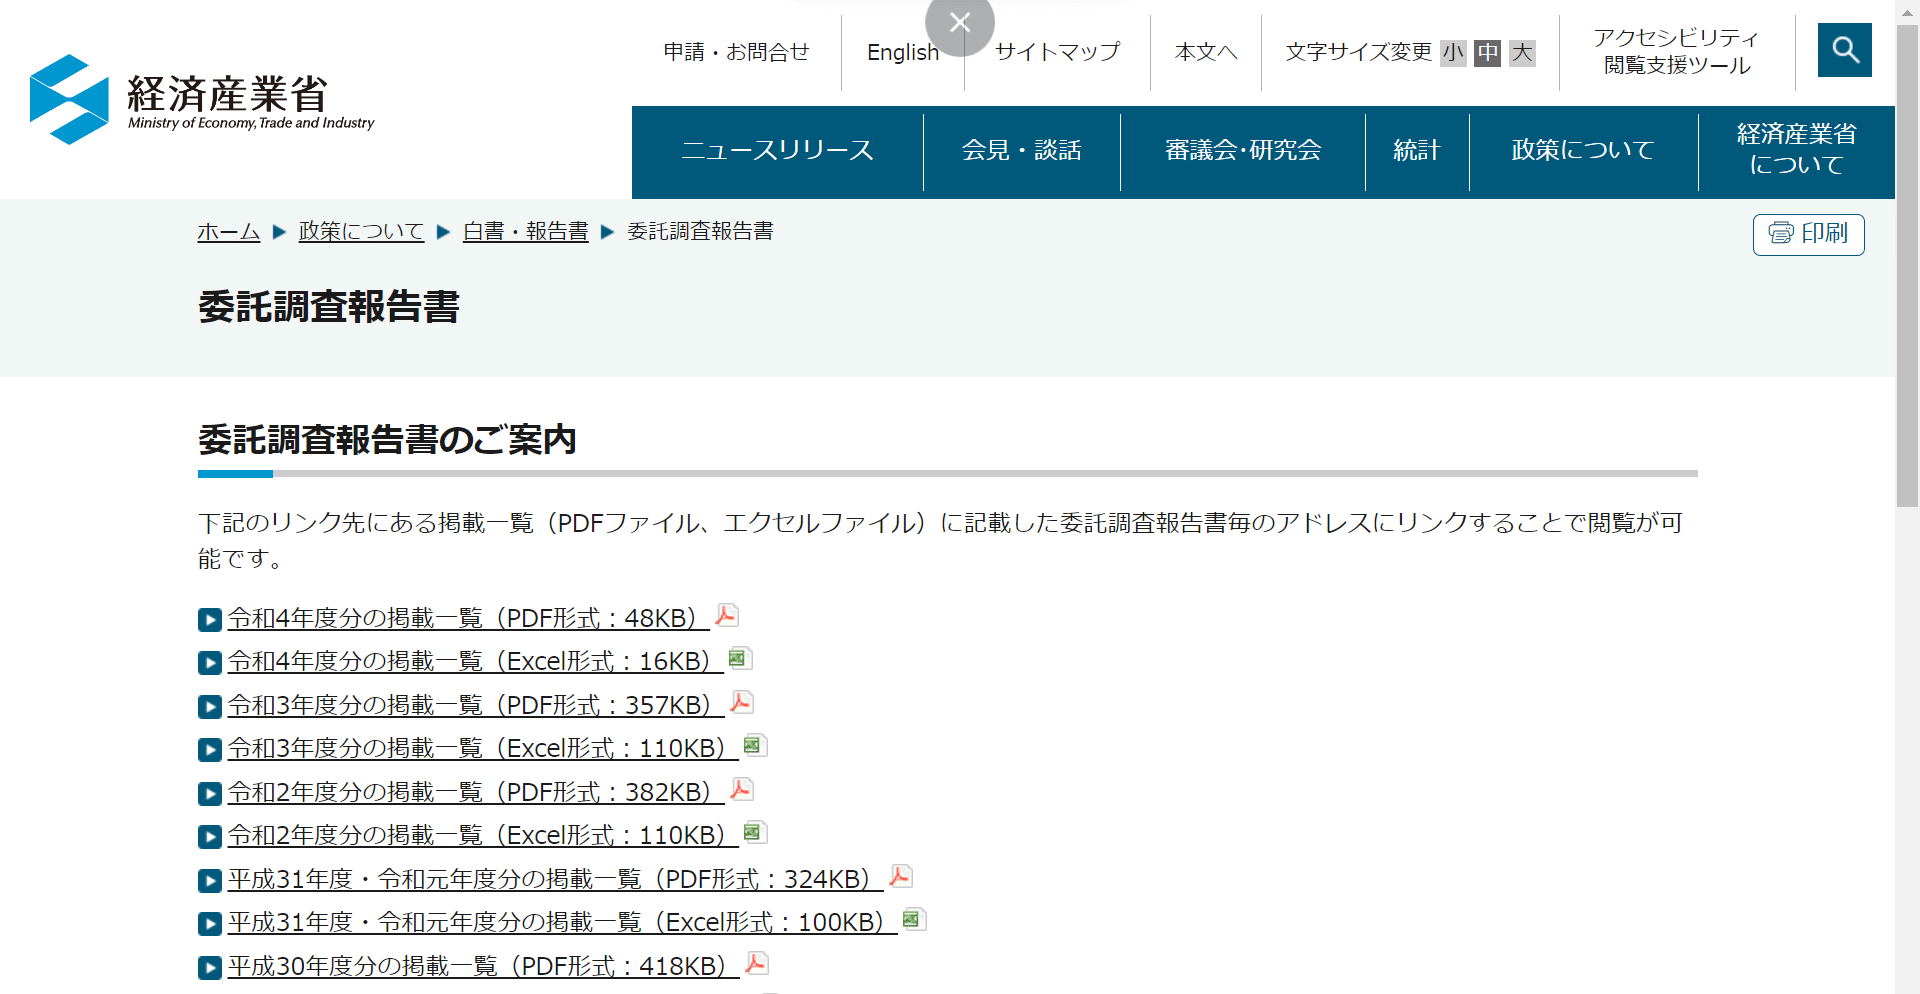Click the PDF icon next to 令和3年度分の掲載一覧
1920x994 pixels.
click(x=741, y=703)
